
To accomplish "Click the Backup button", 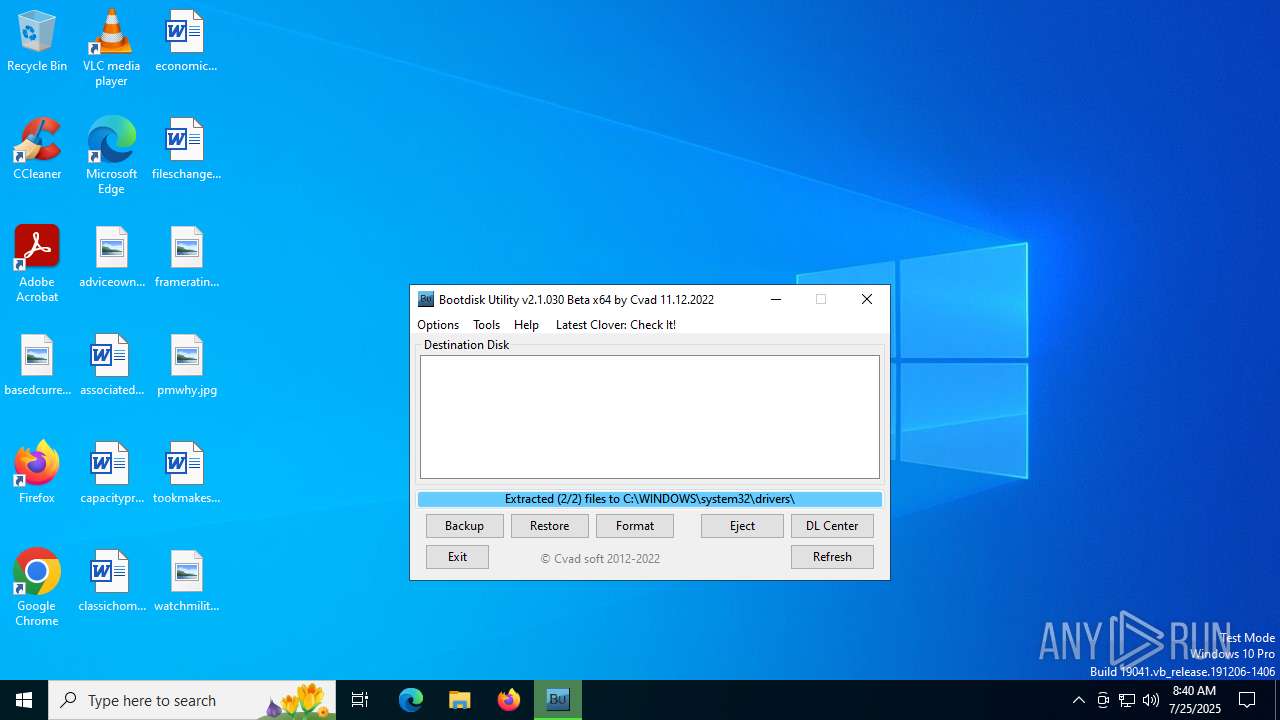I will tap(464, 526).
